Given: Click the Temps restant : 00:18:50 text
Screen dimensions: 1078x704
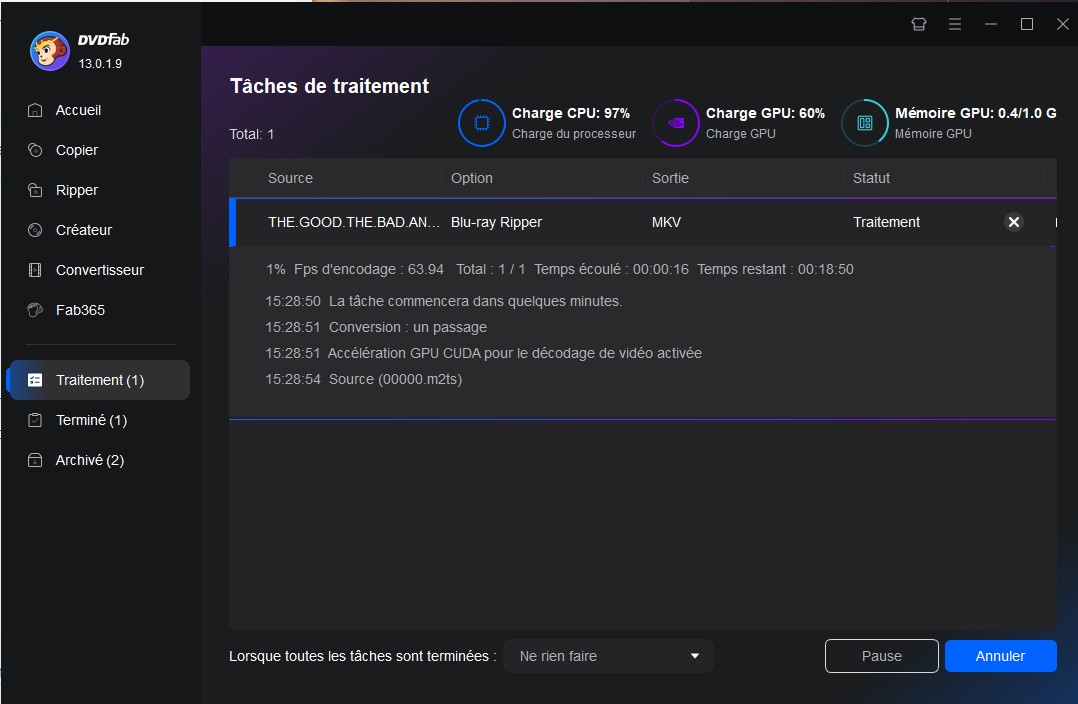Looking at the screenshot, I should [776, 270].
